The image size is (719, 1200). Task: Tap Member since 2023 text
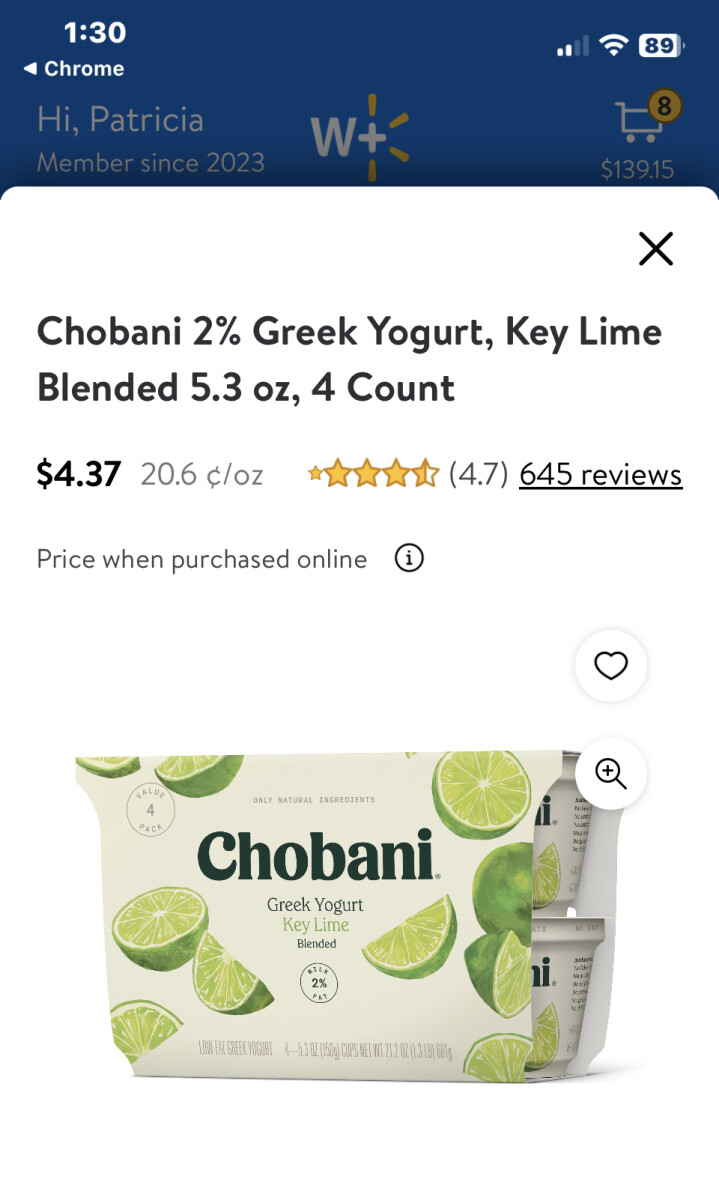(x=151, y=162)
